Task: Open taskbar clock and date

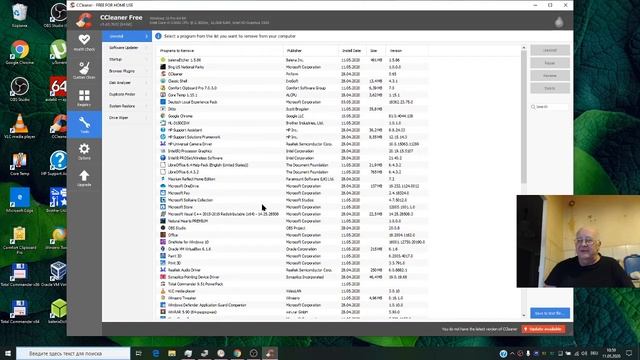Action: tap(611, 353)
